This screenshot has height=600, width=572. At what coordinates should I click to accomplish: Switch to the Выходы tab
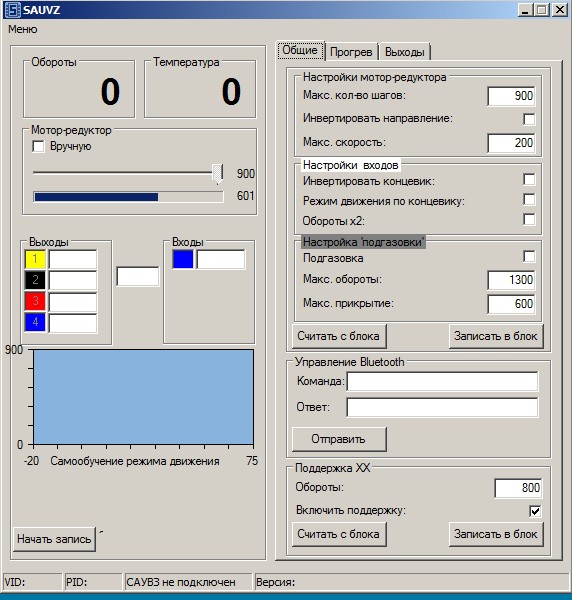404,52
